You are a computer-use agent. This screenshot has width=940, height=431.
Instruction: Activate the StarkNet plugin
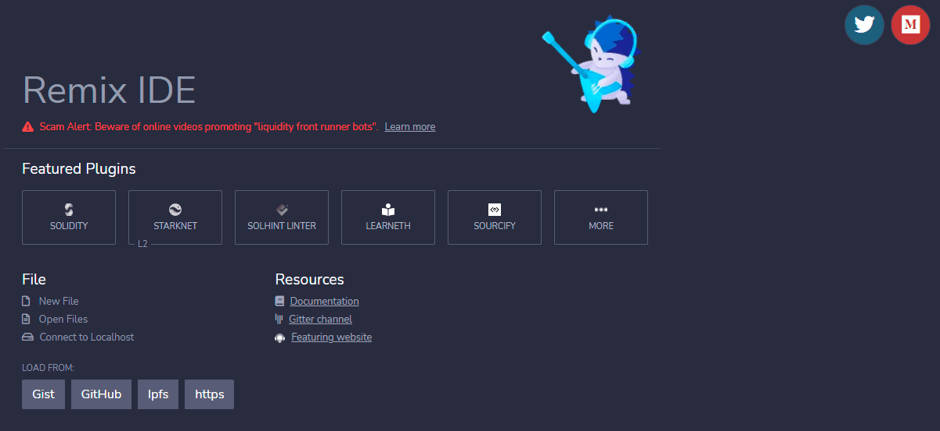175,218
